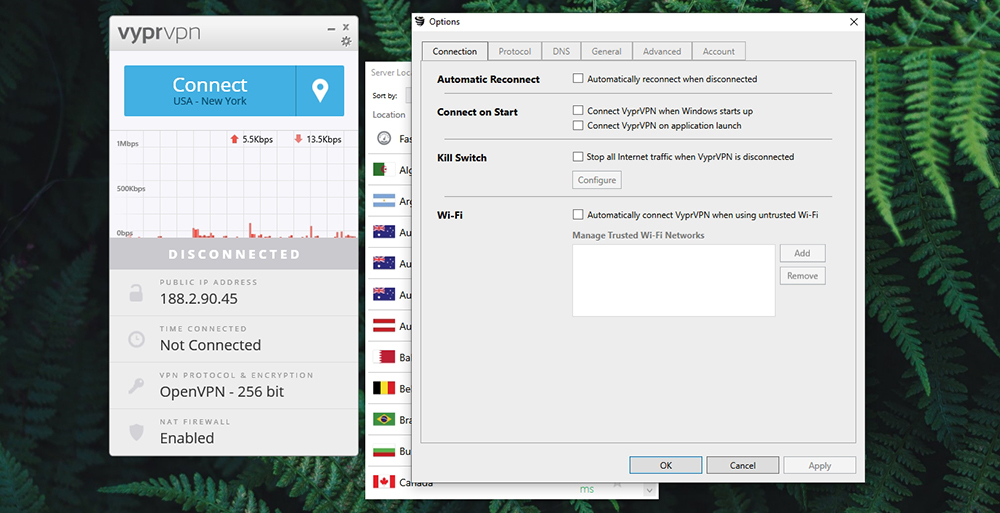This screenshot has height=513, width=1000.
Task: Enable auto-connect on untrusted Wi-Fi checkbox
Action: point(578,214)
